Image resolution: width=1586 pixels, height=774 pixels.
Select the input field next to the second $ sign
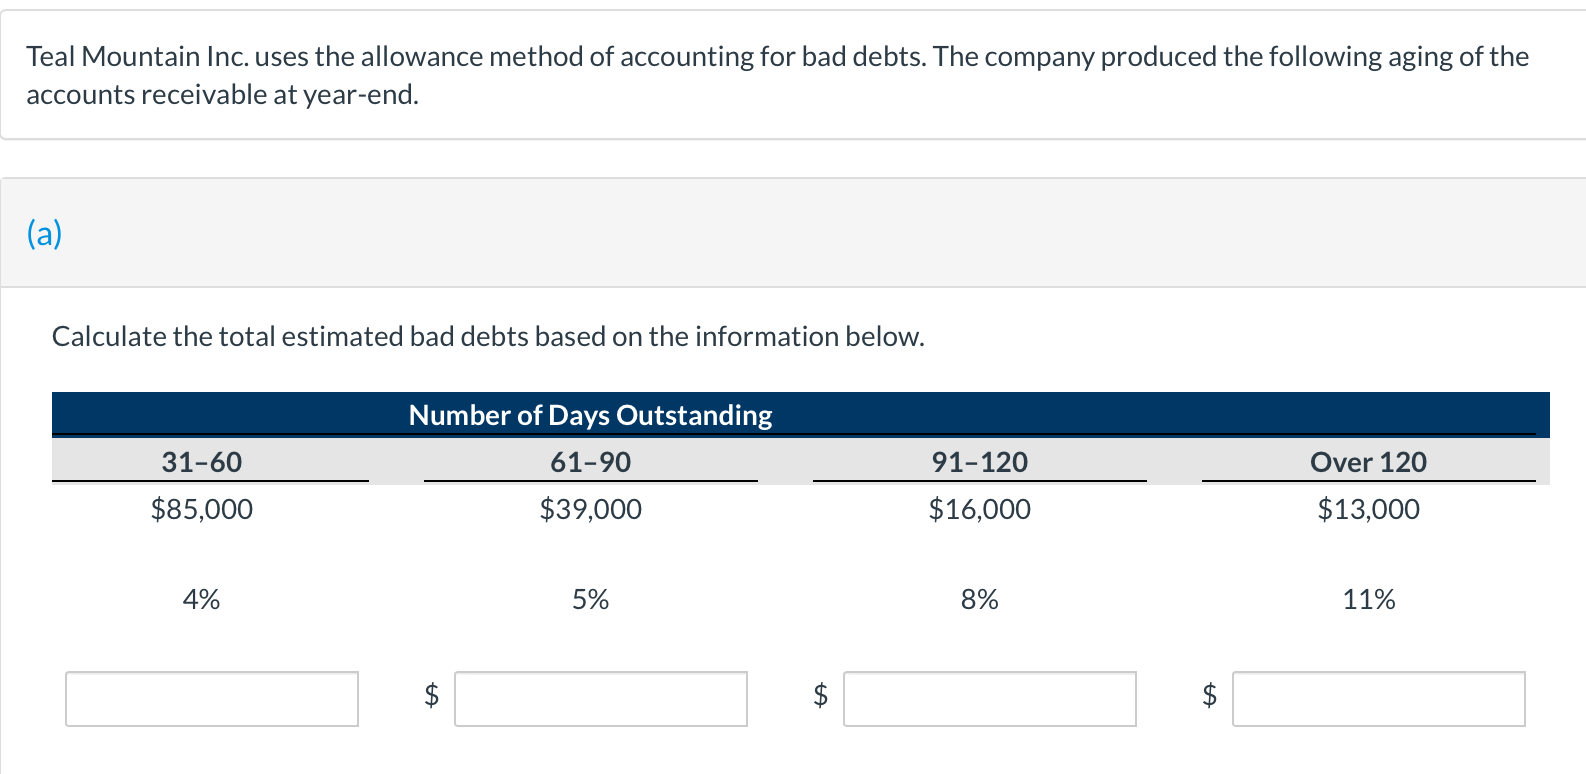point(601,699)
